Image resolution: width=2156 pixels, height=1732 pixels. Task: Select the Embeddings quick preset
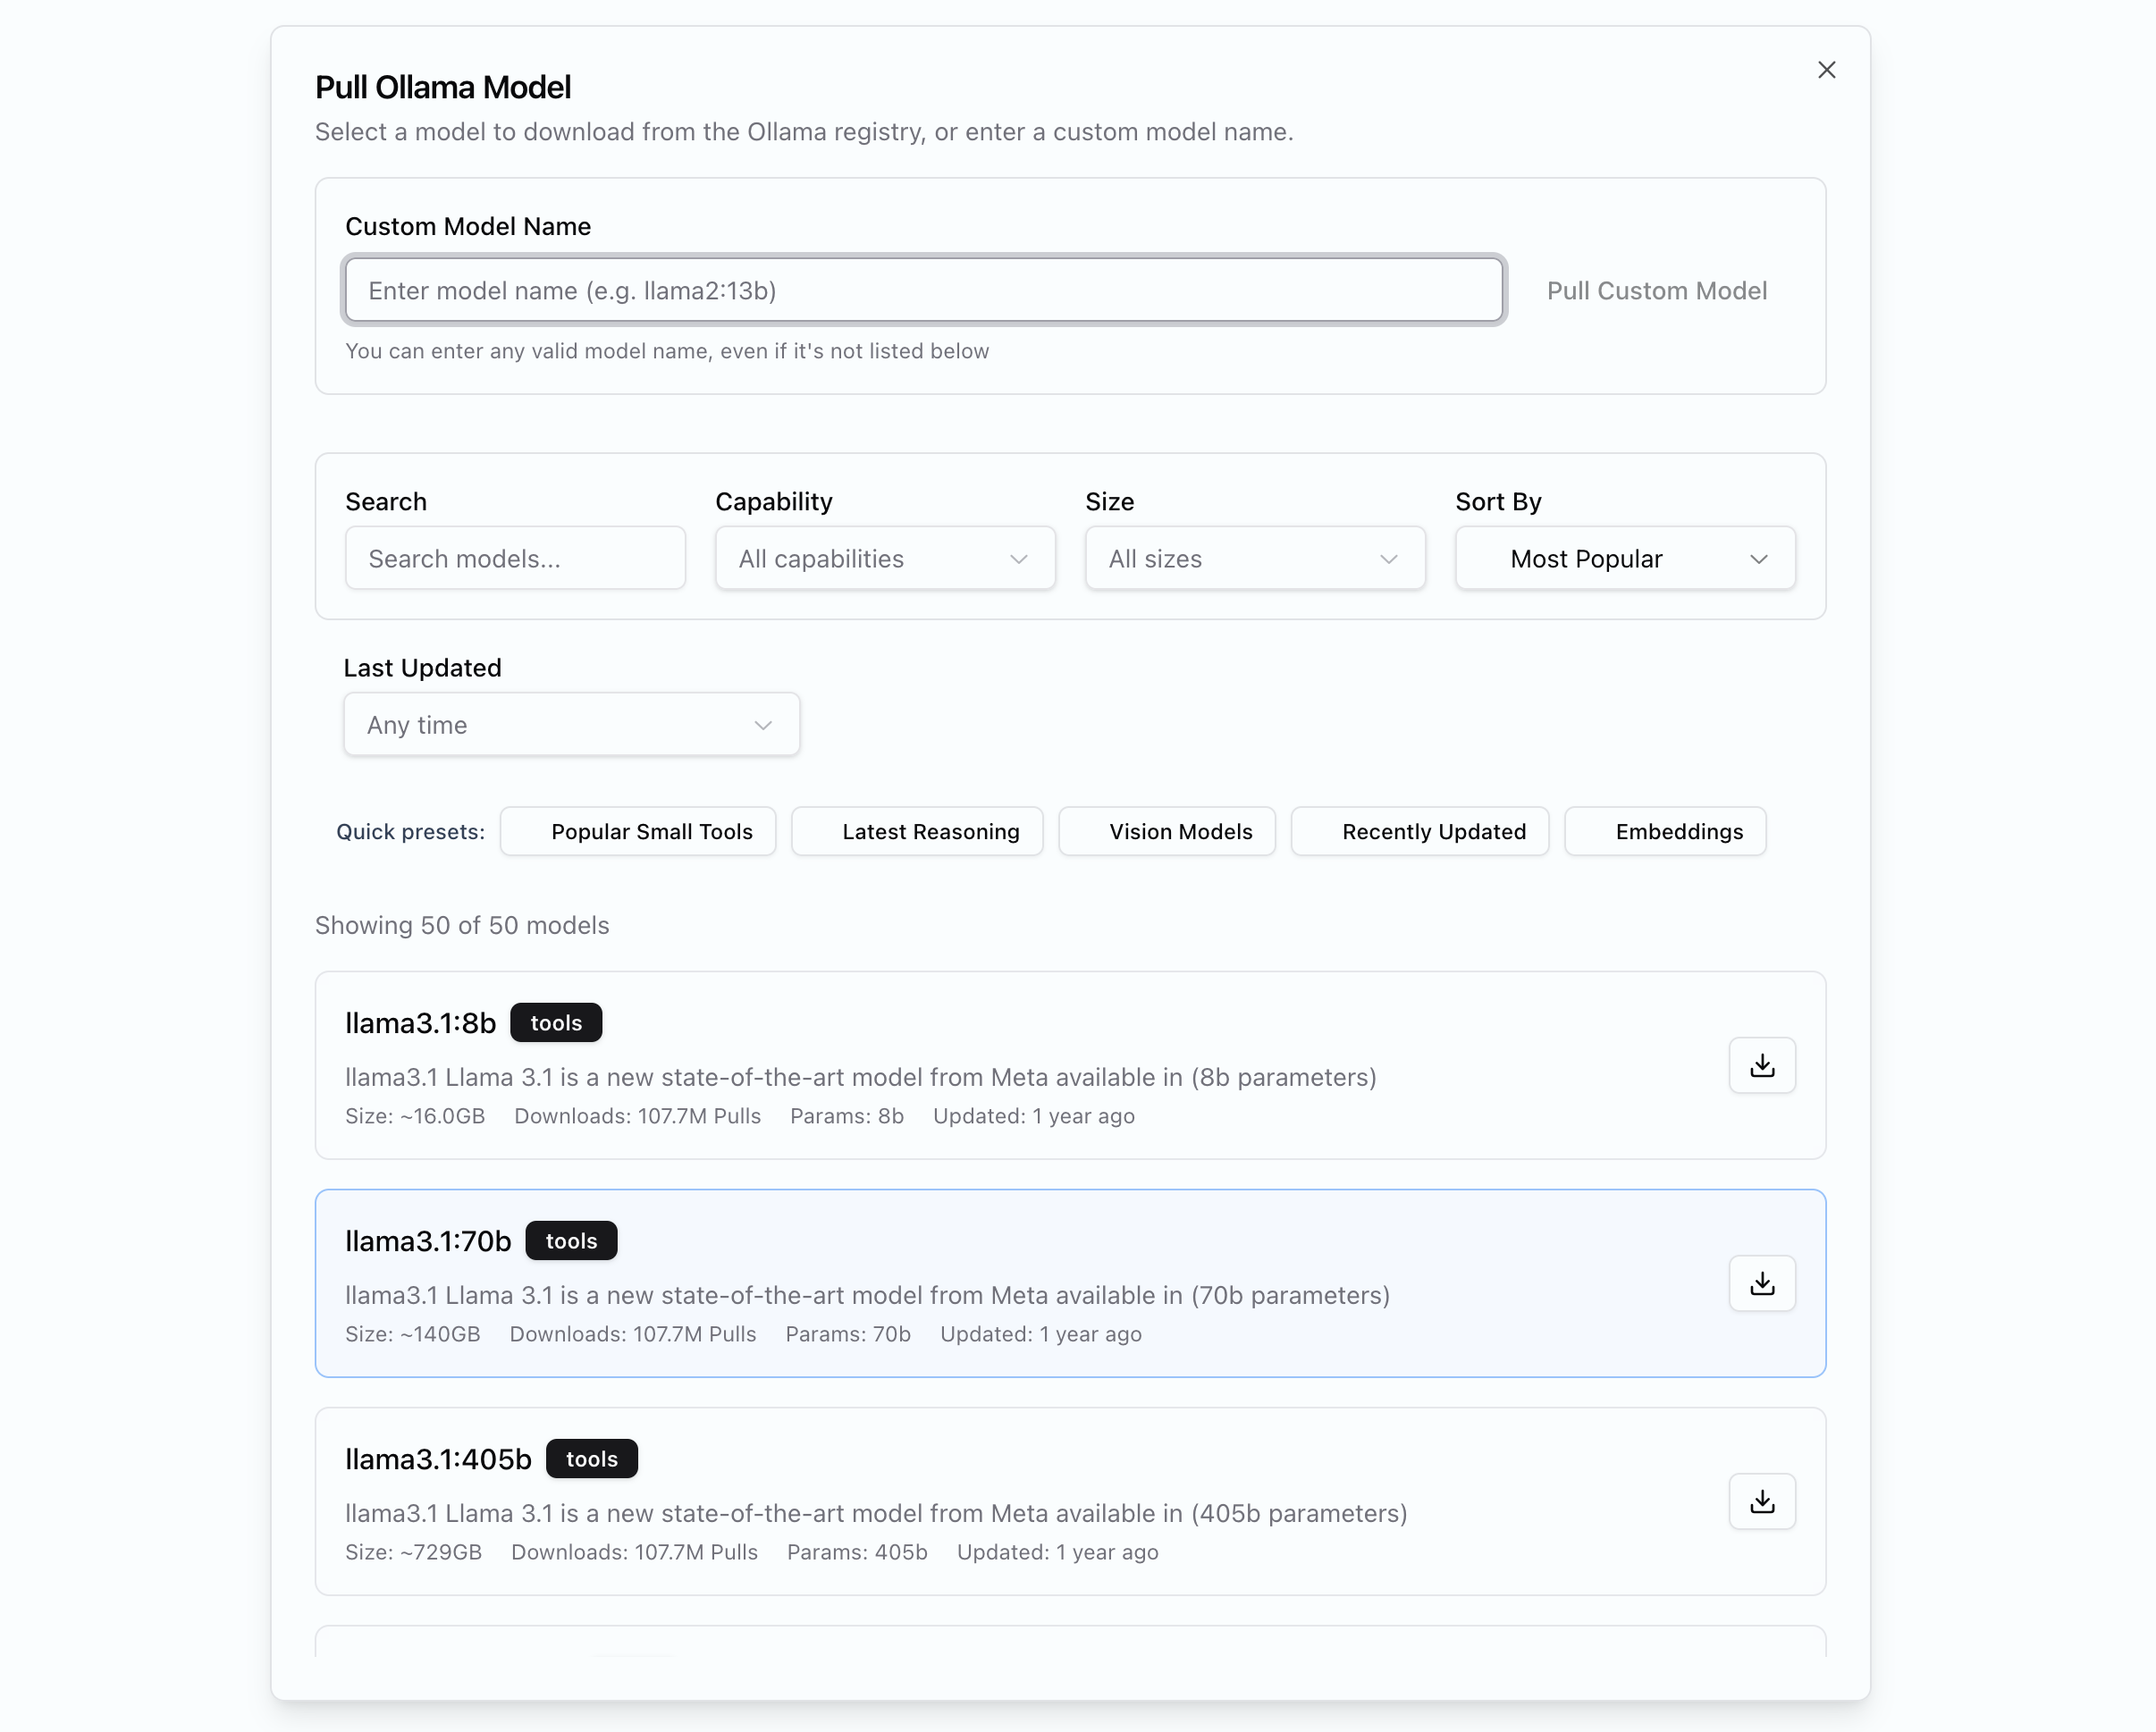point(1664,831)
